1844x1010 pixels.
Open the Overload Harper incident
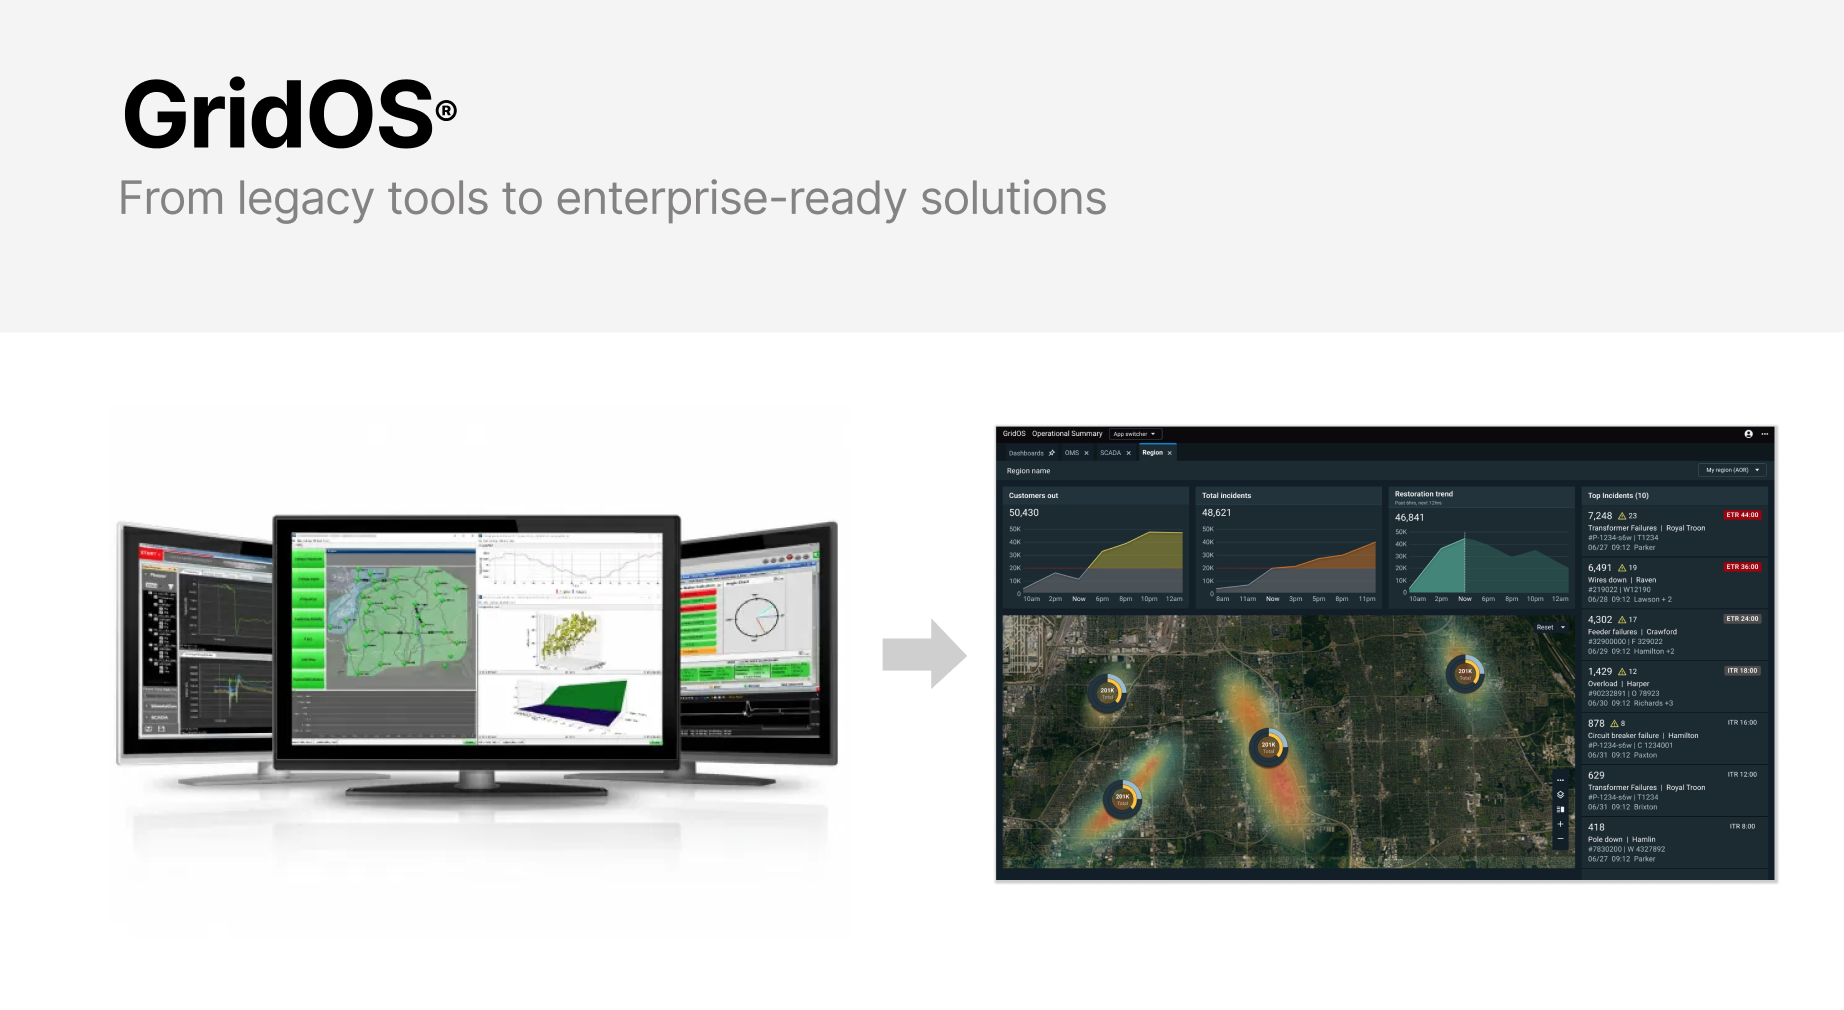pyautogui.click(x=1674, y=687)
